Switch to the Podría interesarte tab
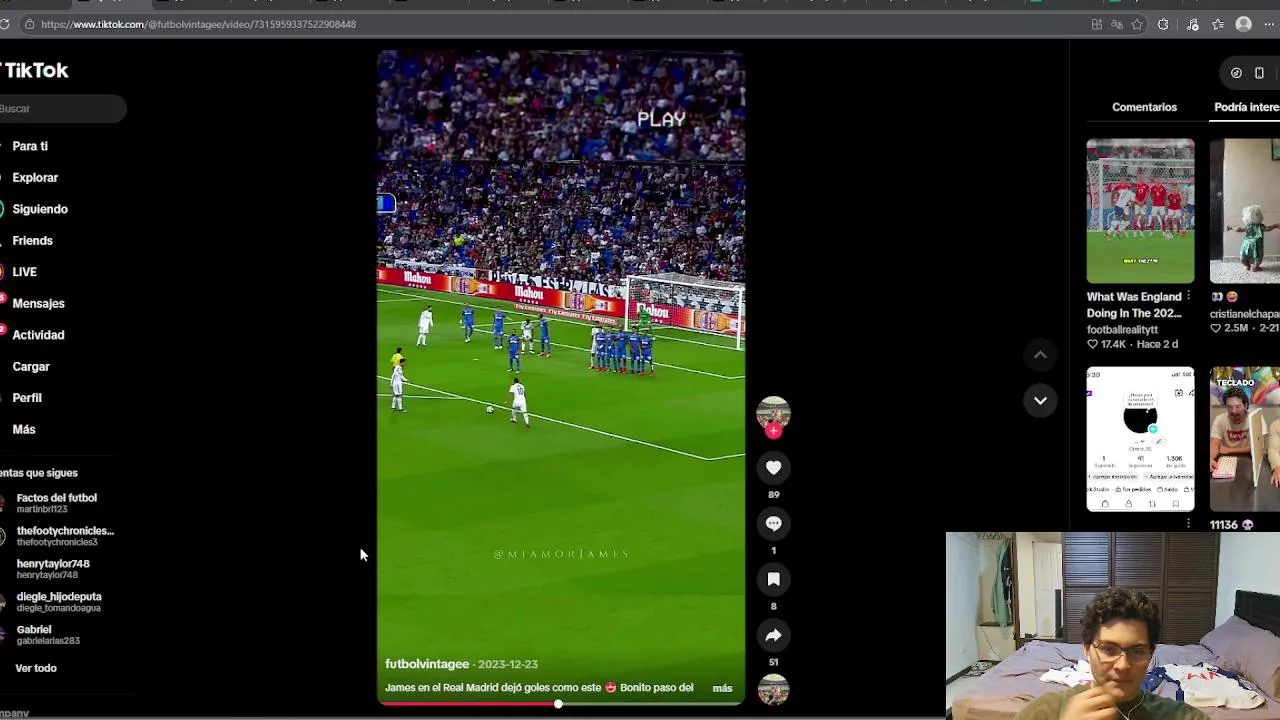Viewport: 1280px width, 720px height. click(1246, 107)
